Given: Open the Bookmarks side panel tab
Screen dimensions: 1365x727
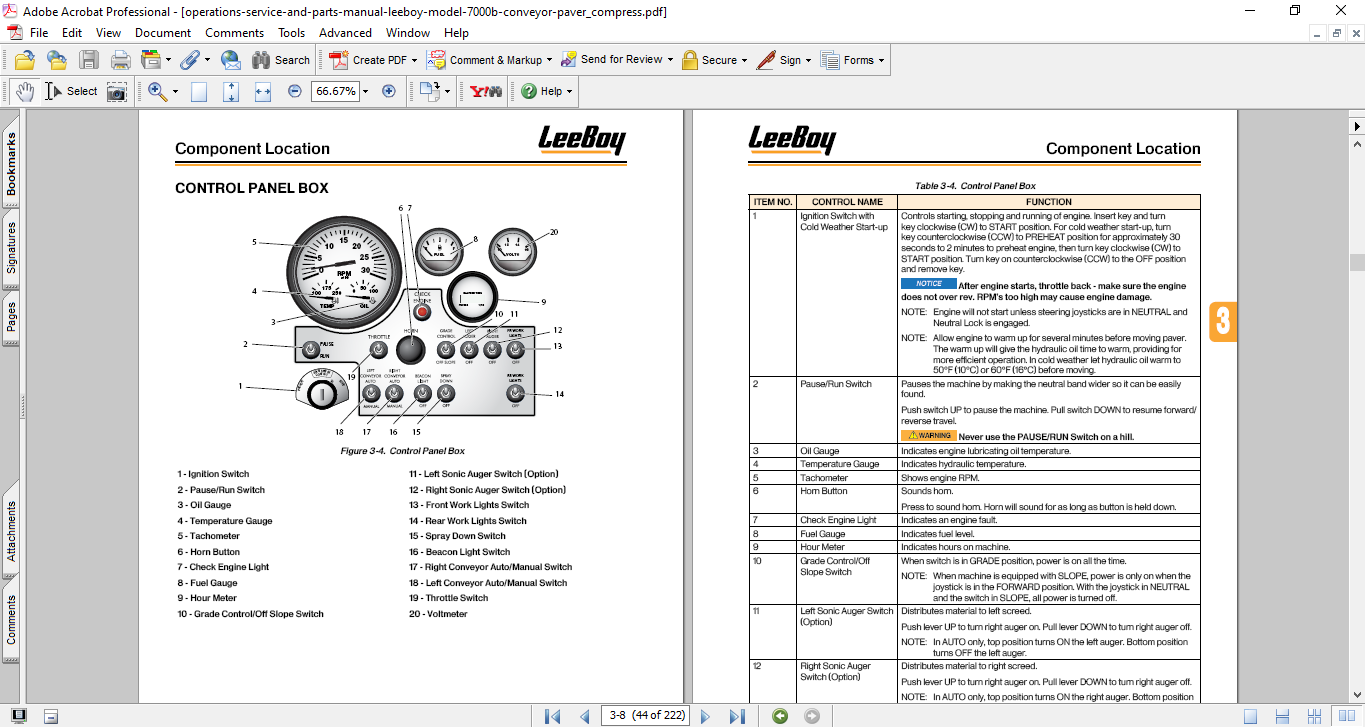Looking at the screenshot, I should (11, 164).
